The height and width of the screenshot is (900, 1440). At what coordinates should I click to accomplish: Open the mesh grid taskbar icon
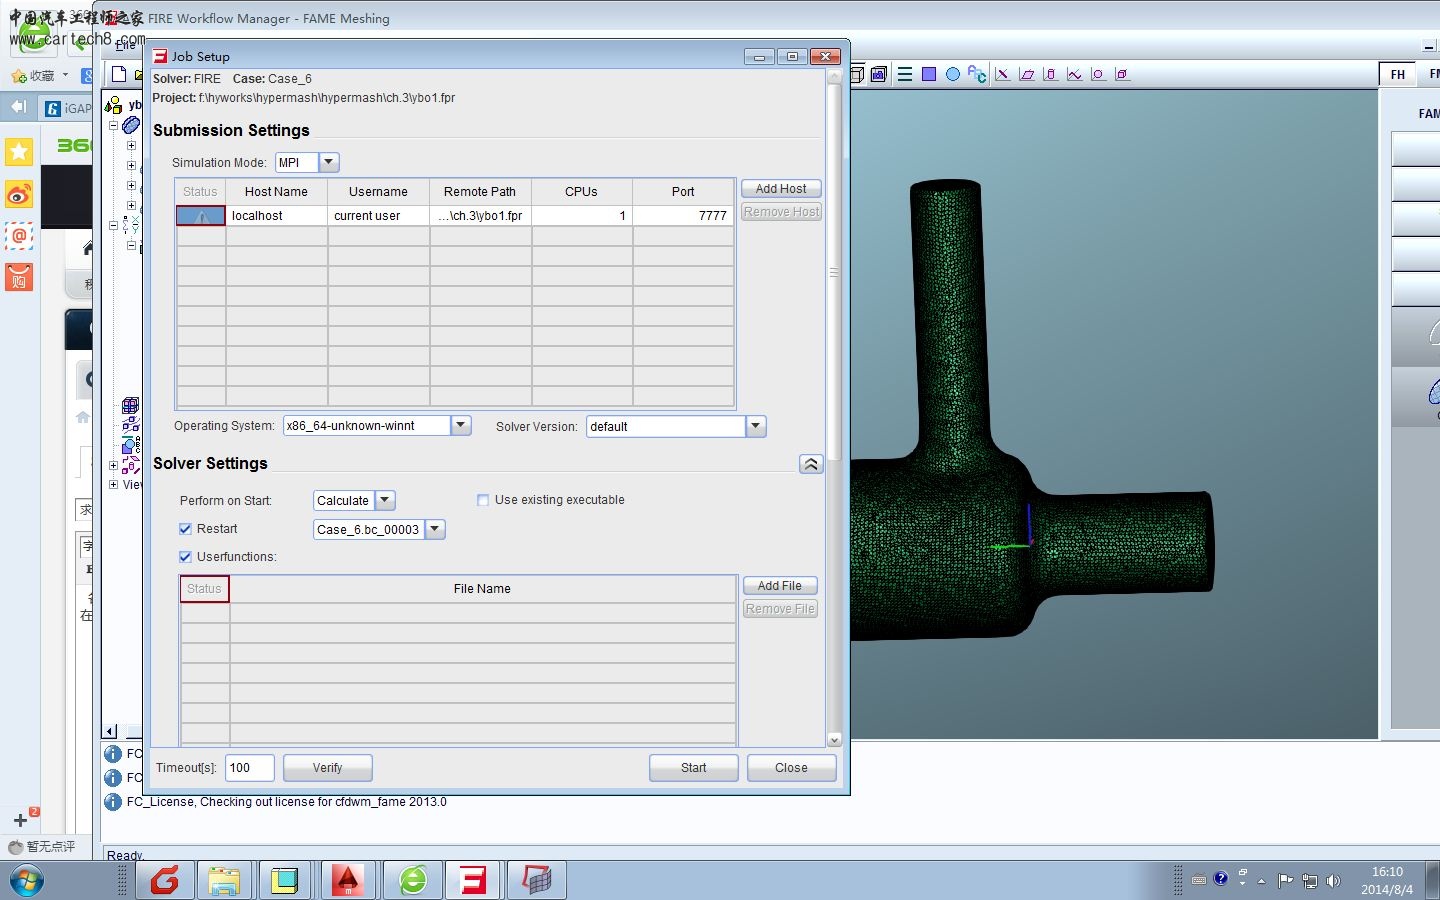coord(537,881)
